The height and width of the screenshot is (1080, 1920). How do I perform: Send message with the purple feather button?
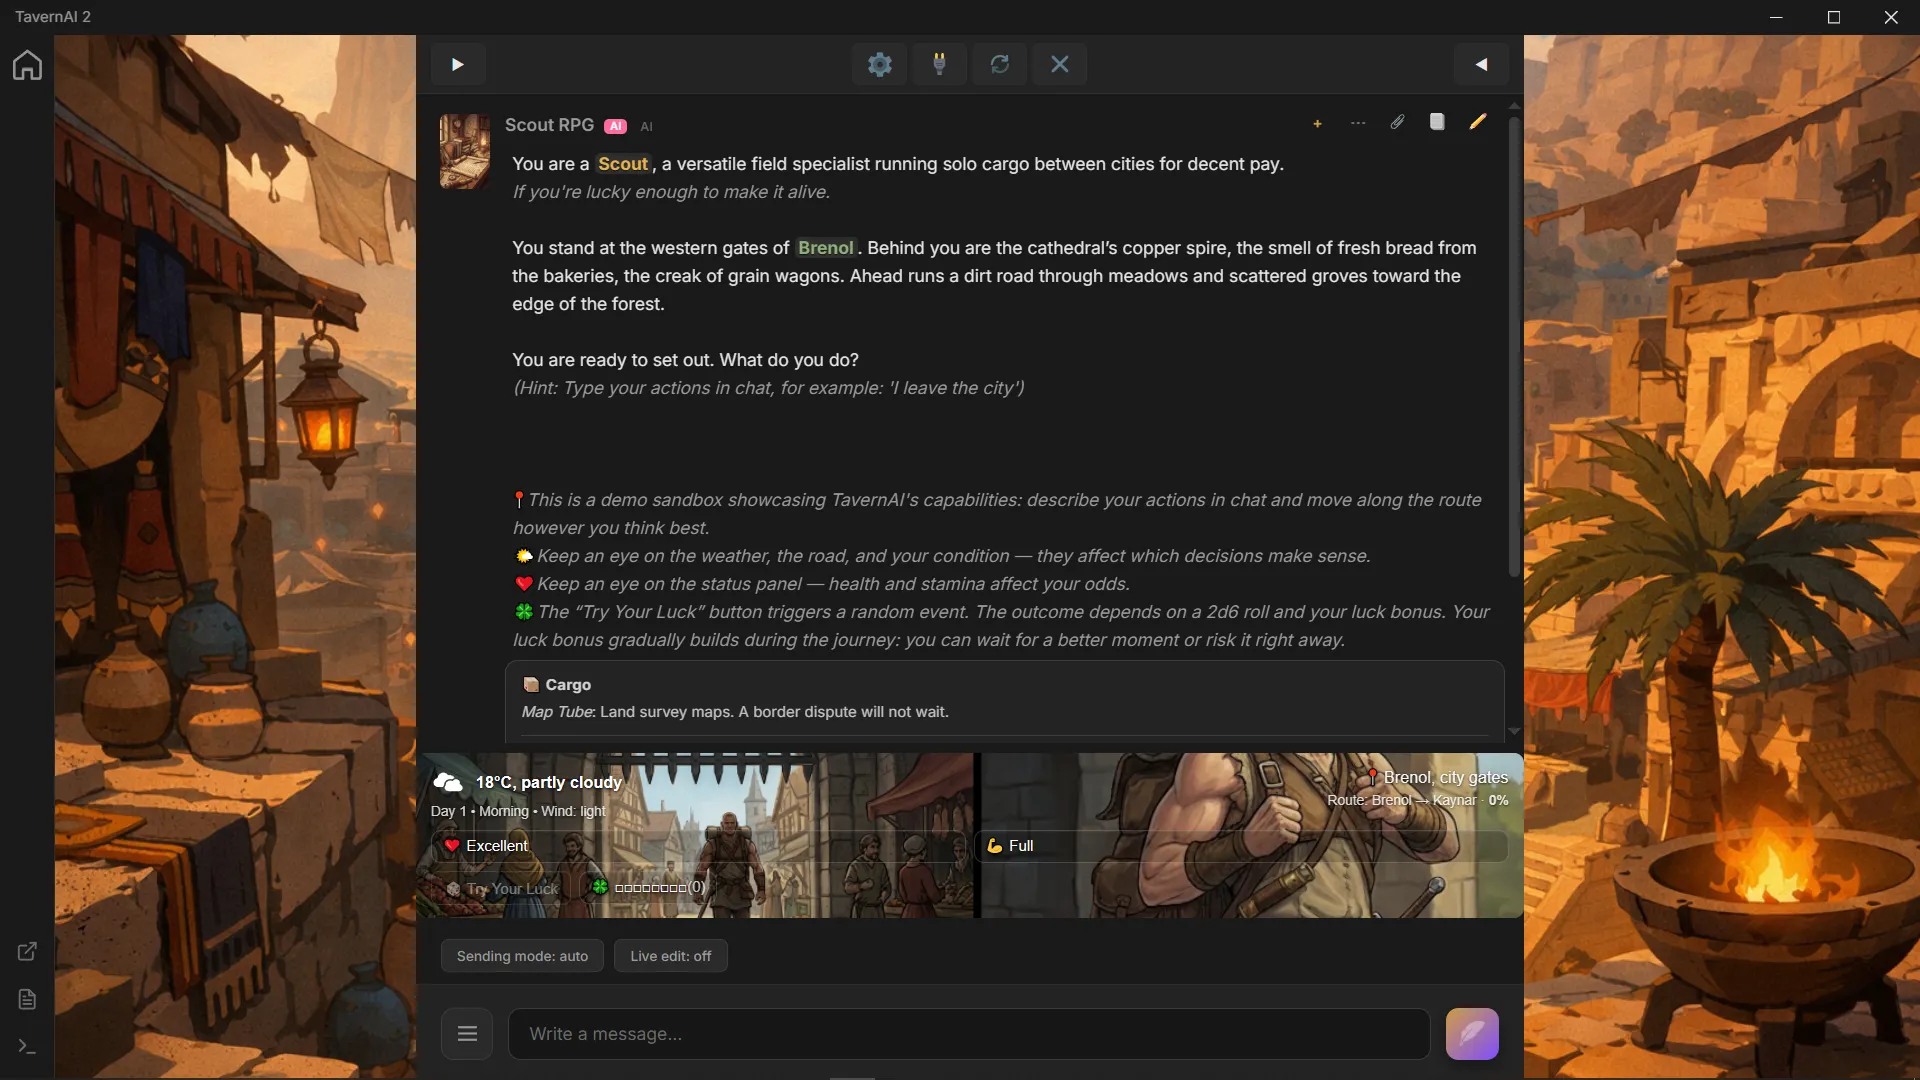click(1472, 1033)
